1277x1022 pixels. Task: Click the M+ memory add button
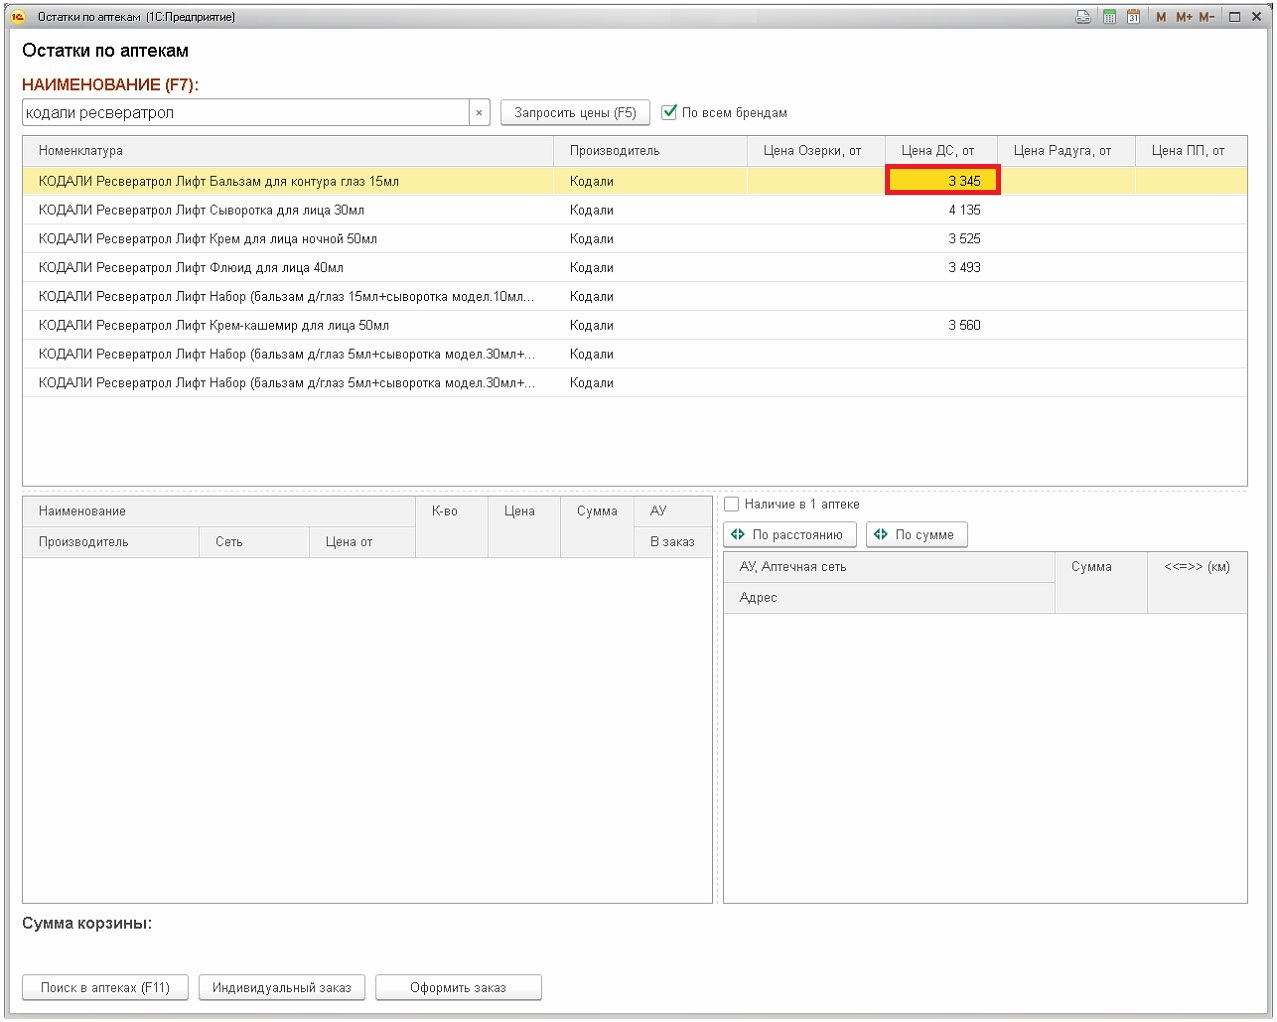pos(1184,17)
